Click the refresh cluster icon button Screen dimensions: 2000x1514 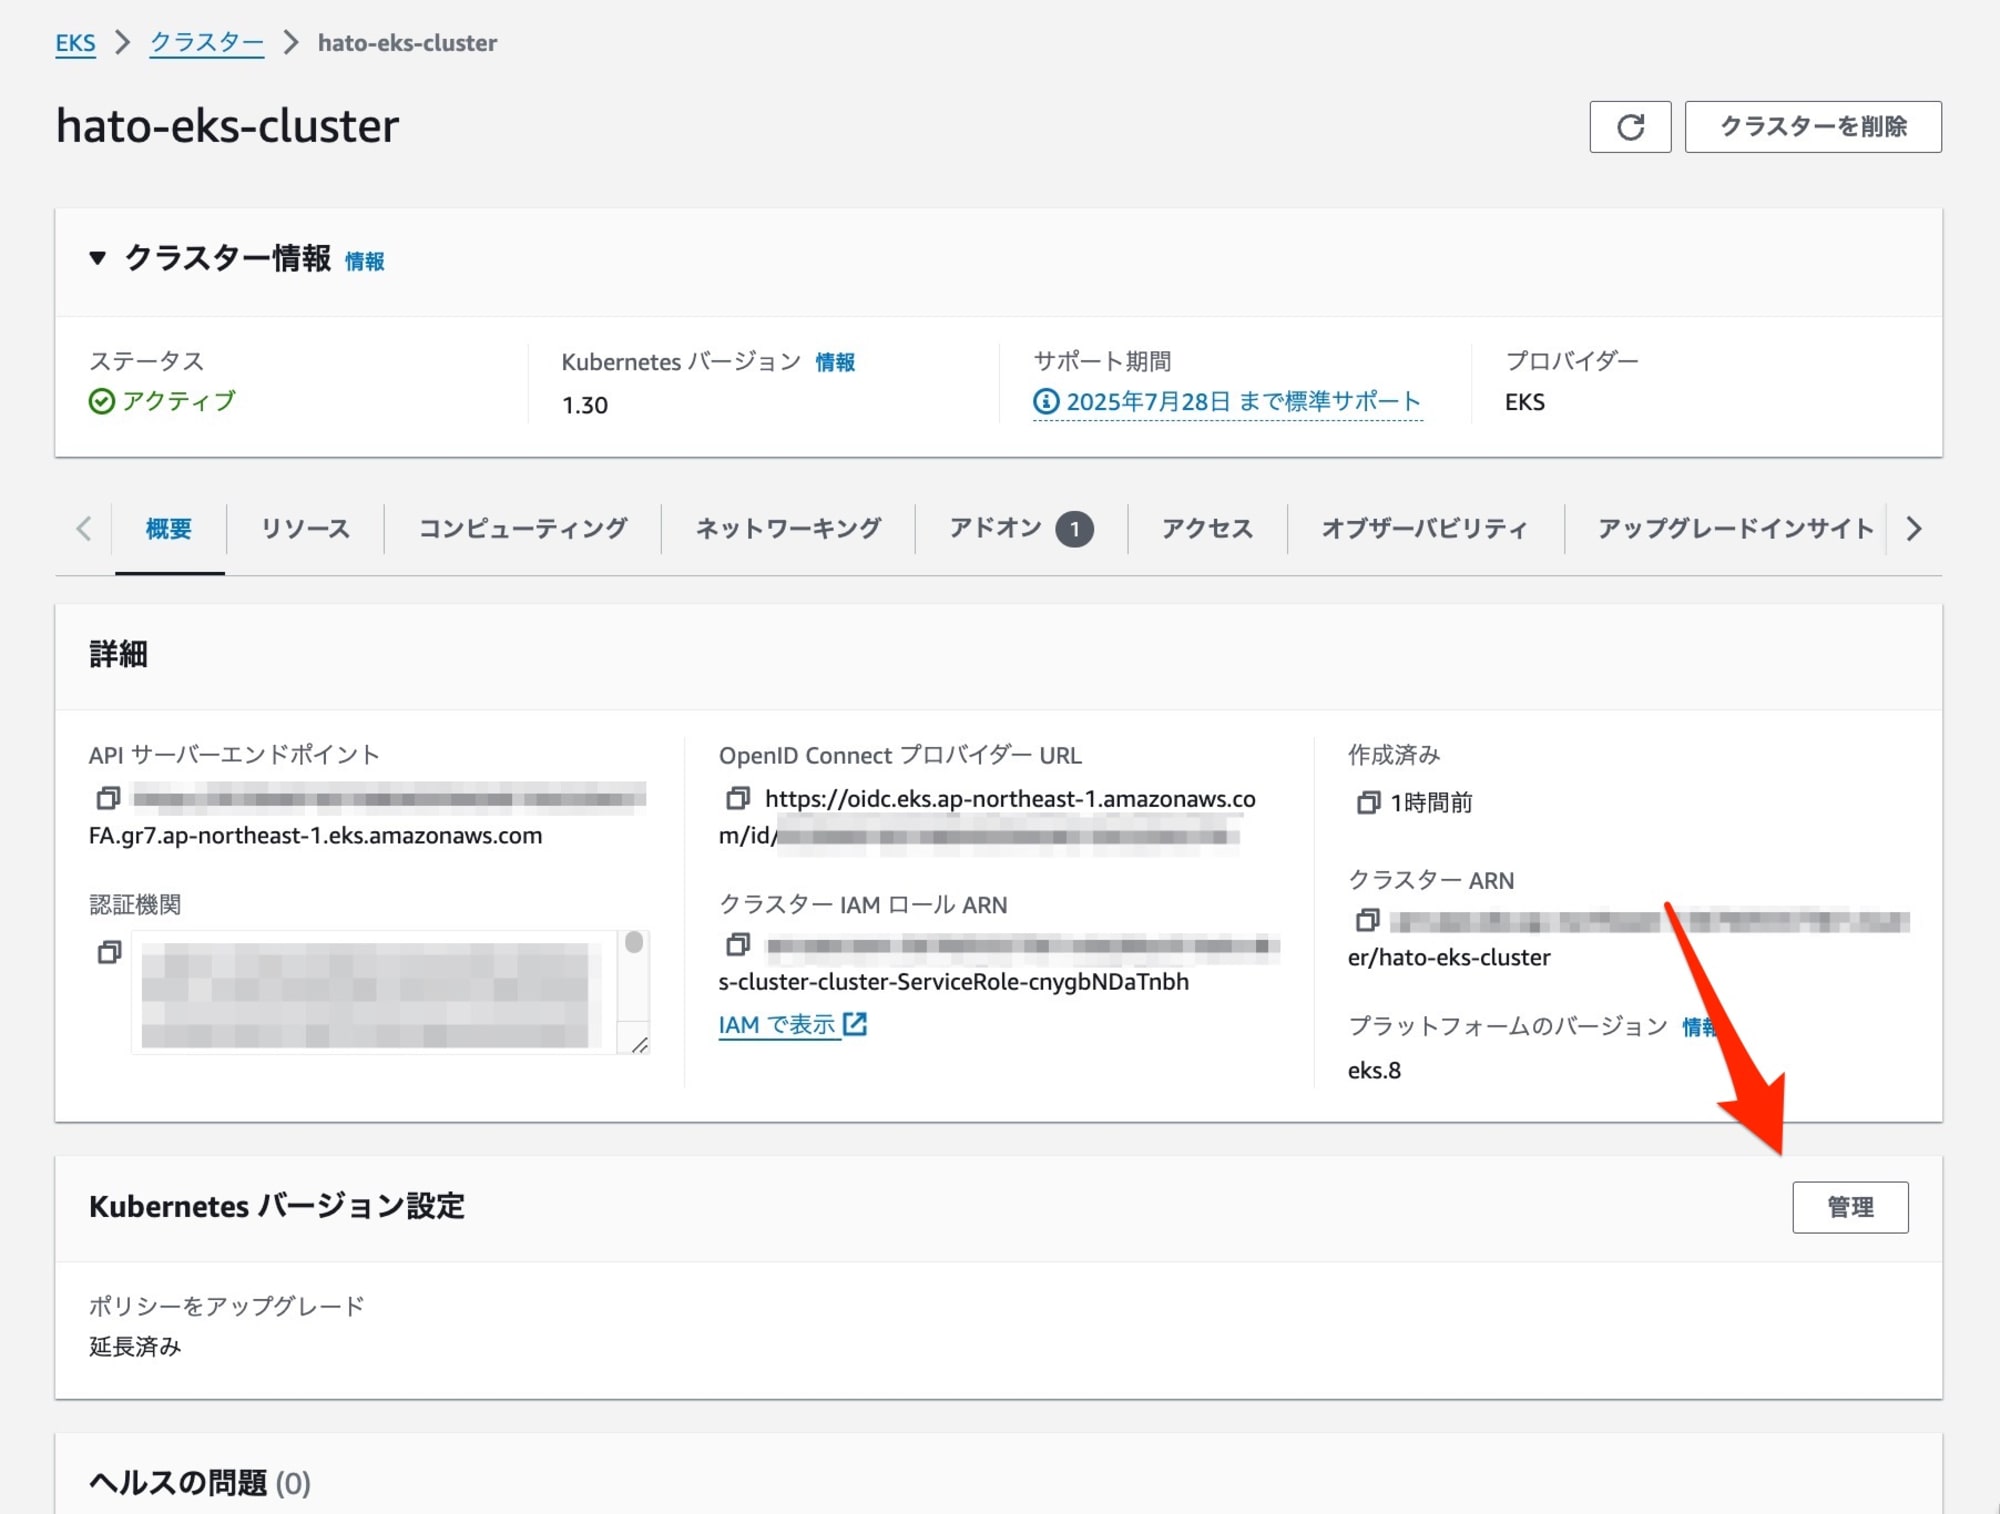(x=1630, y=127)
